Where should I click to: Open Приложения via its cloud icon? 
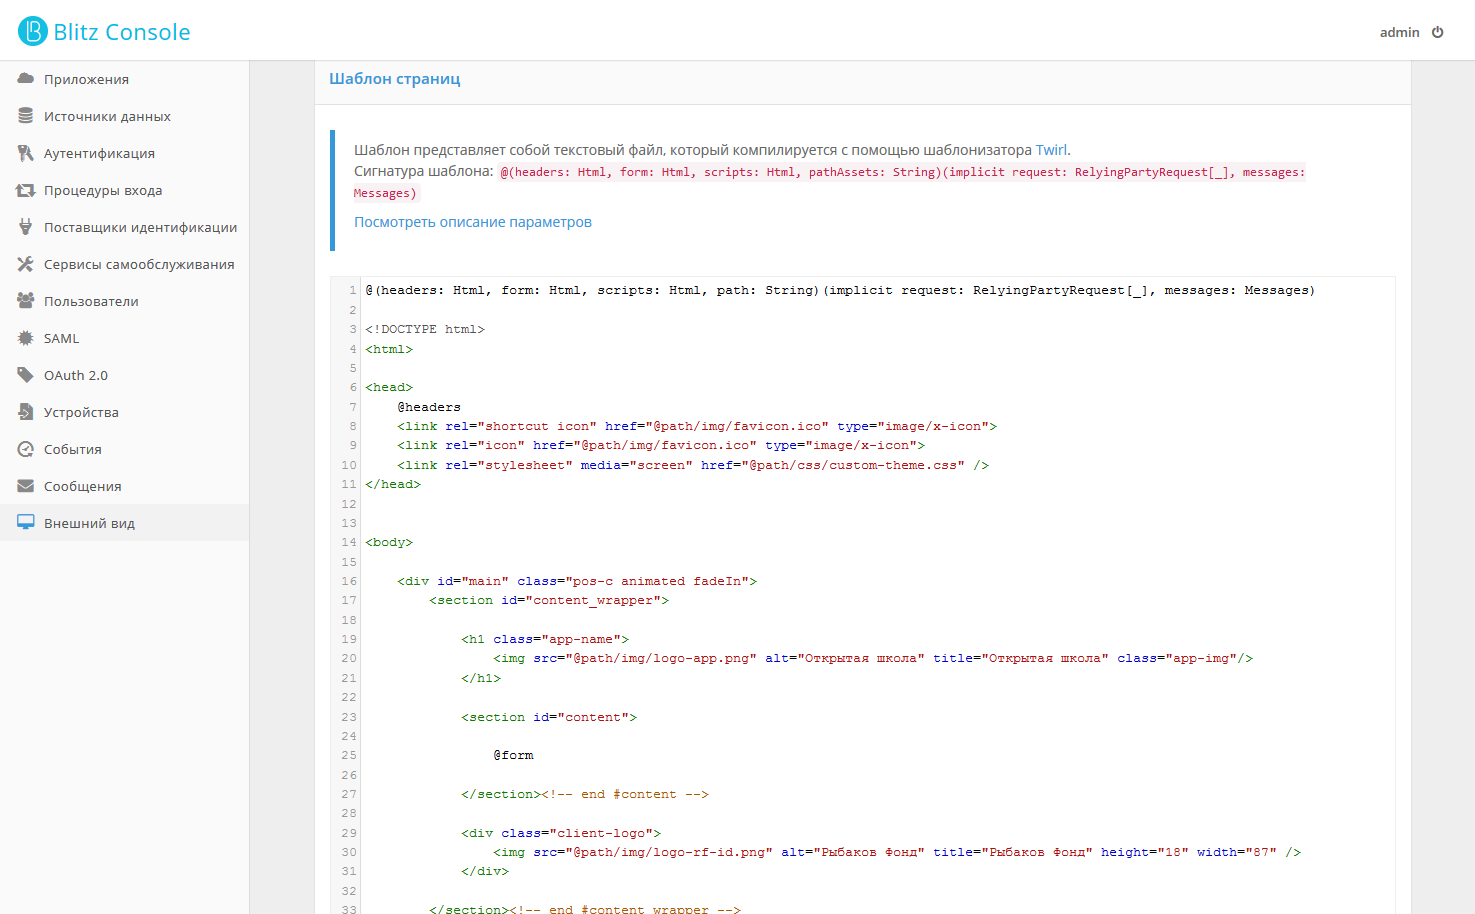pos(26,78)
